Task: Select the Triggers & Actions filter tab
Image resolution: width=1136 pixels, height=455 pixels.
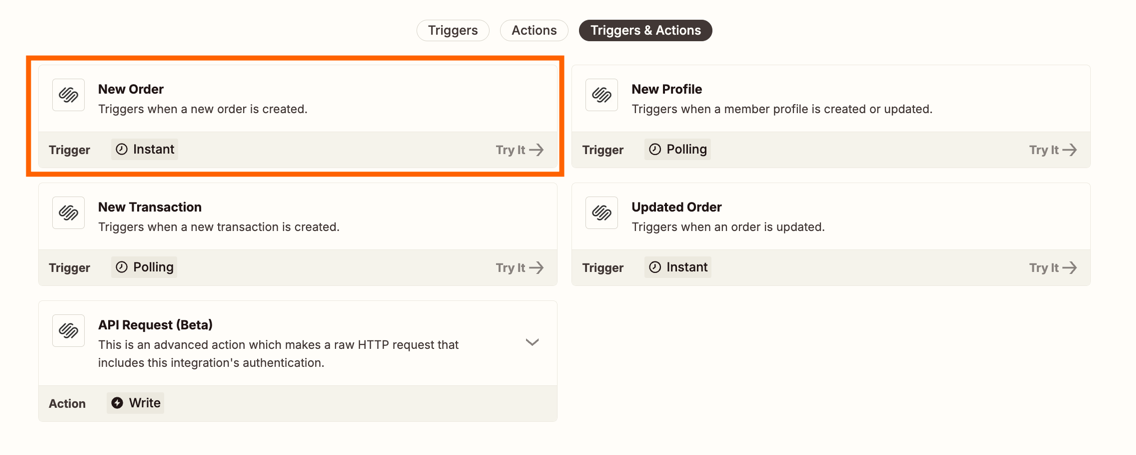Action: click(x=646, y=30)
